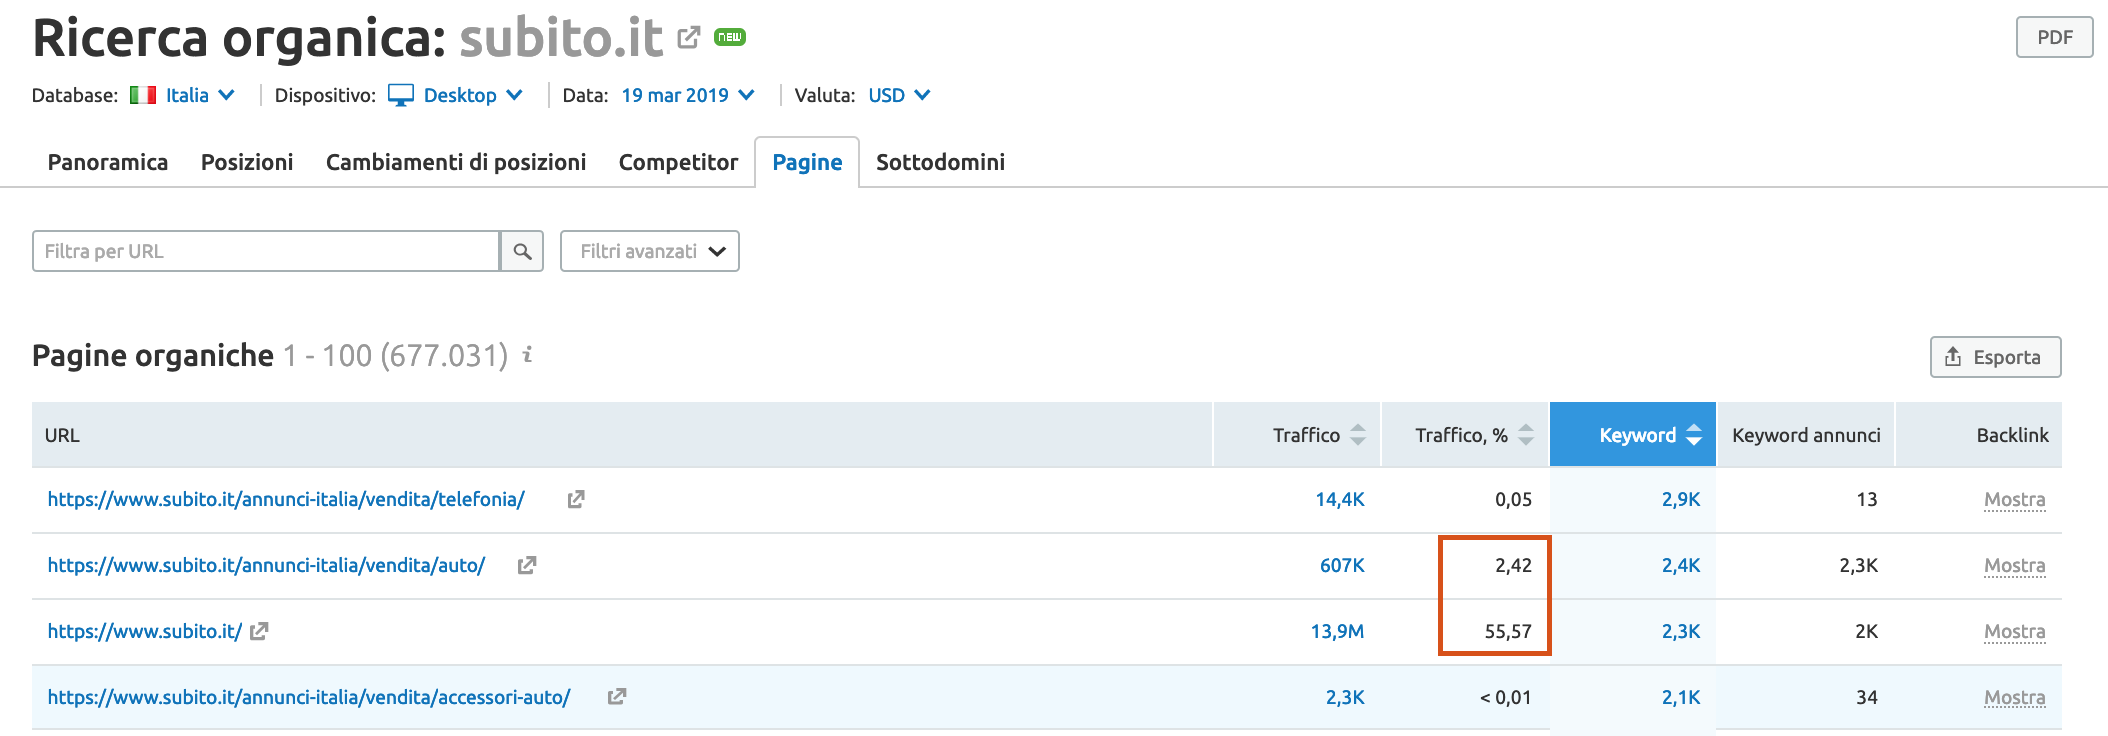Viewport: 2108px width, 736px height.
Task: Open the USD currency dropdown
Action: coord(899,95)
